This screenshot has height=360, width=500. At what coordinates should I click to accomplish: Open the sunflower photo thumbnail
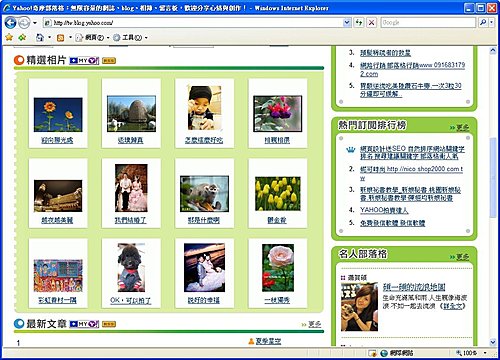(58, 114)
